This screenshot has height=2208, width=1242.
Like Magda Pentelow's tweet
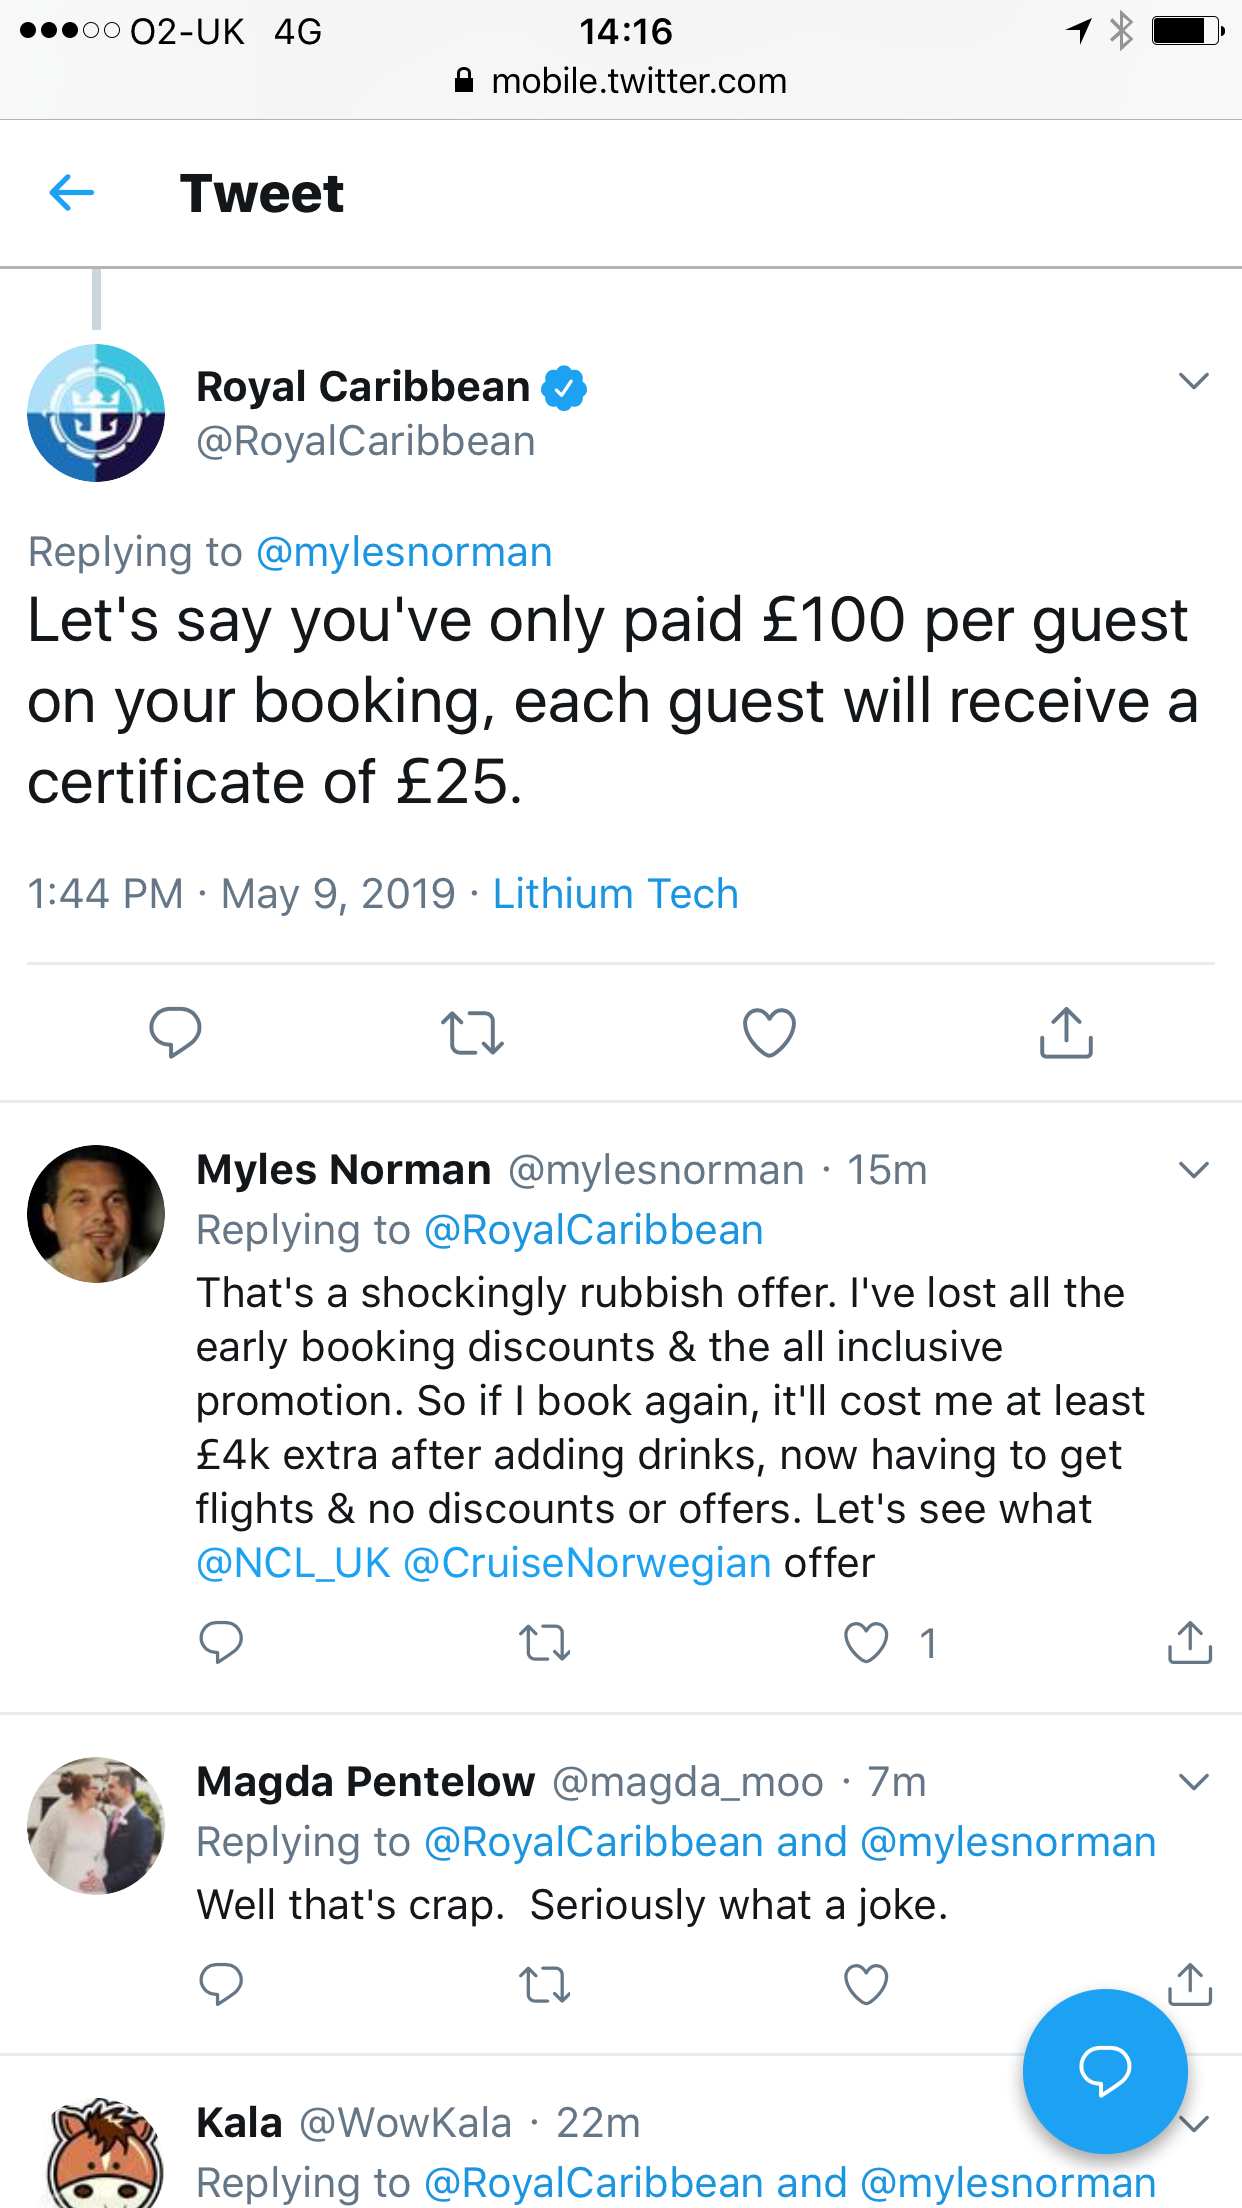tap(866, 1984)
